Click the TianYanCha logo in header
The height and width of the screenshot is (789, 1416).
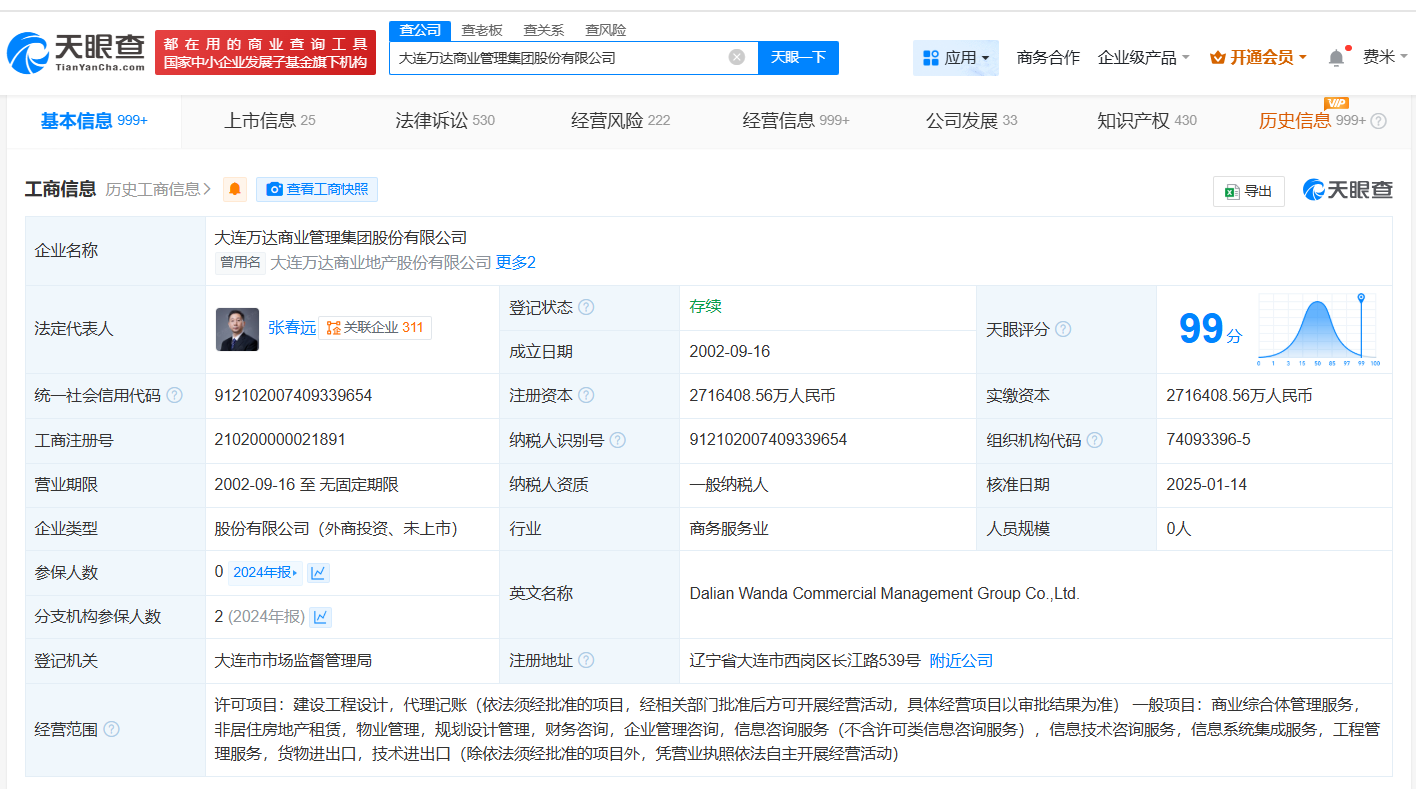click(x=76, y=52)
